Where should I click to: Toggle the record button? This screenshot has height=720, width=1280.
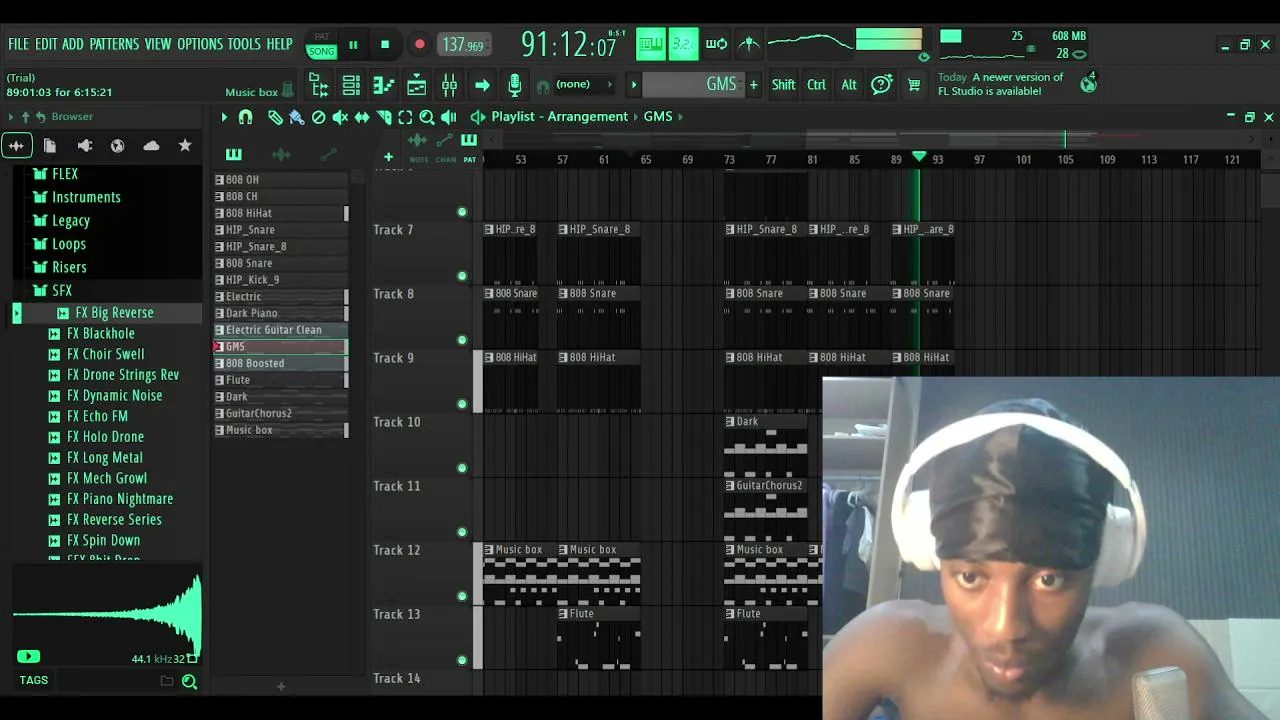(x=420, y=44)
